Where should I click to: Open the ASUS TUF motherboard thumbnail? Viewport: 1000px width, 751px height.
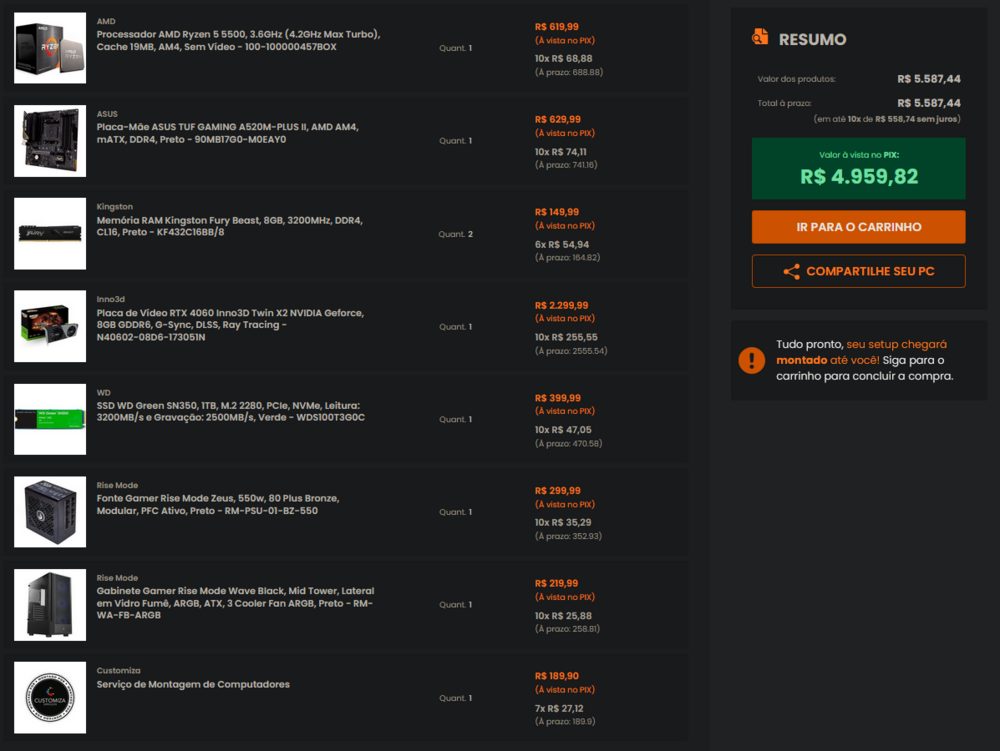(50, 141)
